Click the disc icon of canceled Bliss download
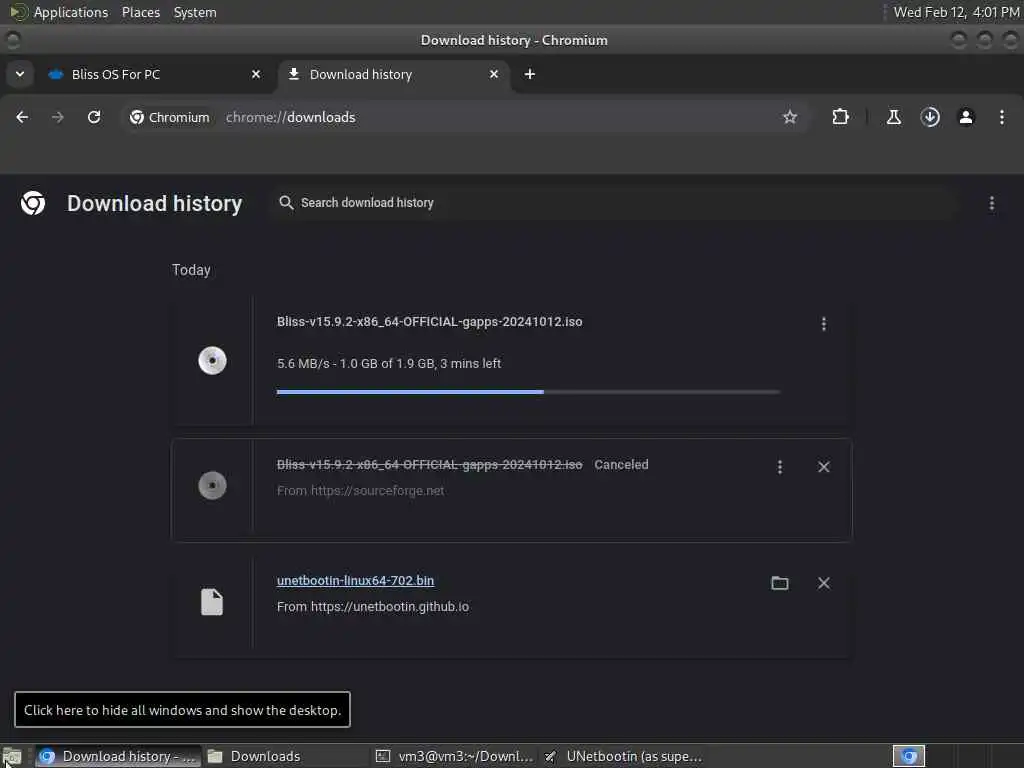 212,485
